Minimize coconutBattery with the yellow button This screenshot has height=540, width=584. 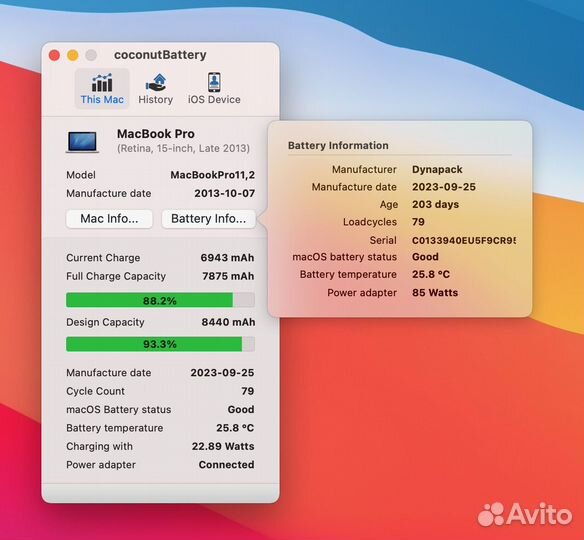pyautogui.click(x=73, y=55)
